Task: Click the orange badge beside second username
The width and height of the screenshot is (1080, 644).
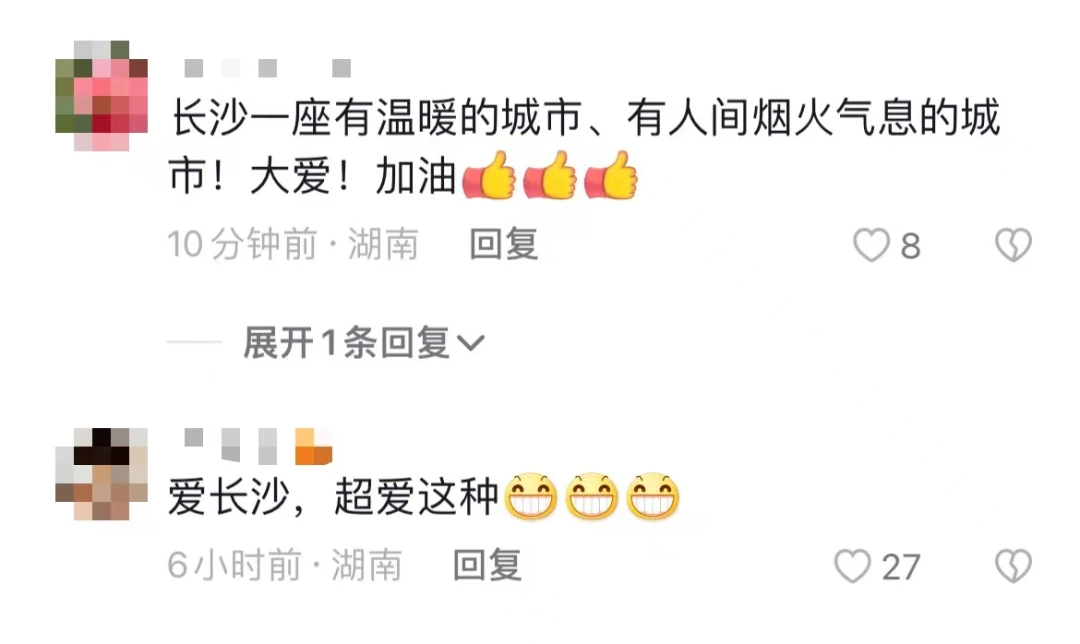Action: click(x=314, y=446)
